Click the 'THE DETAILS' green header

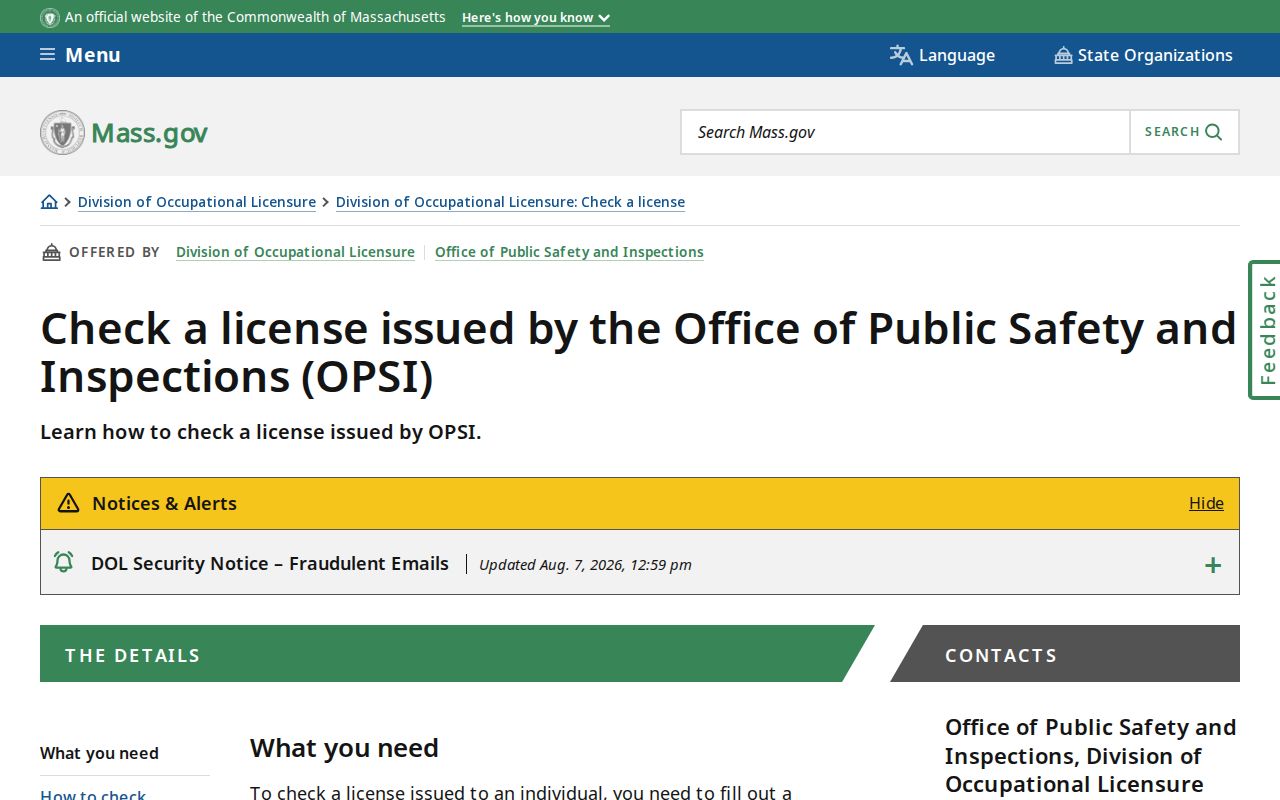coord(457,654)
